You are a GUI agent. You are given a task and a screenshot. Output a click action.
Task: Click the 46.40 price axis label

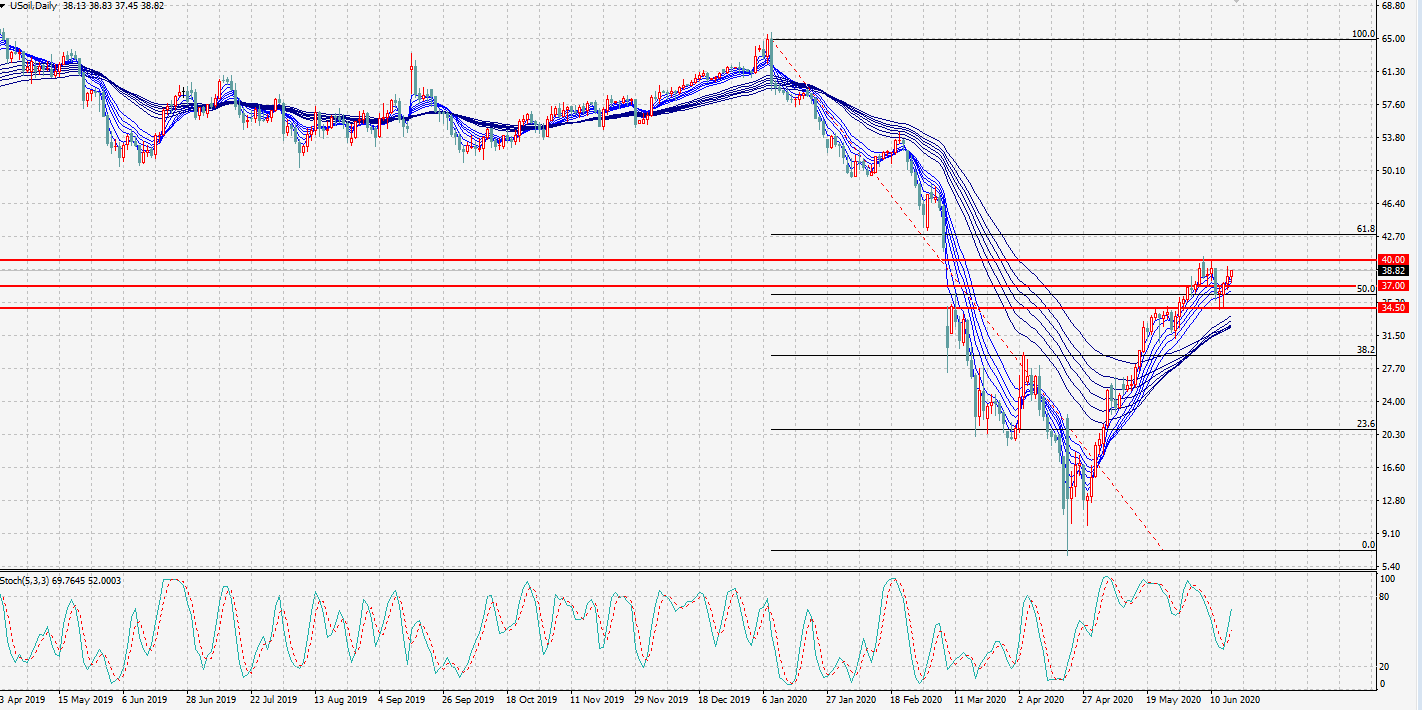pyautogui.click(x=1394, y=204)
